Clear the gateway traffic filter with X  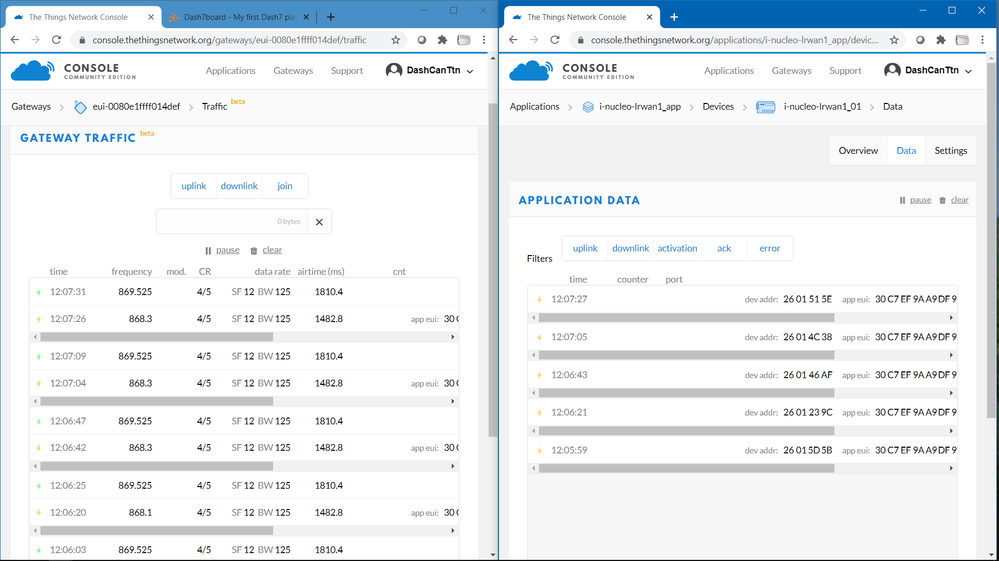[319, 222]
